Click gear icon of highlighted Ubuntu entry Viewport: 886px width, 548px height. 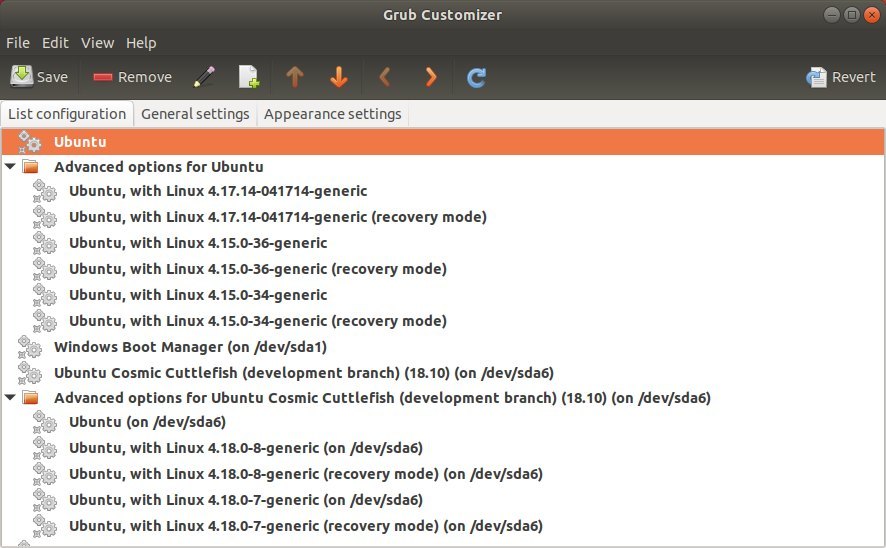(x=29, y=141)
